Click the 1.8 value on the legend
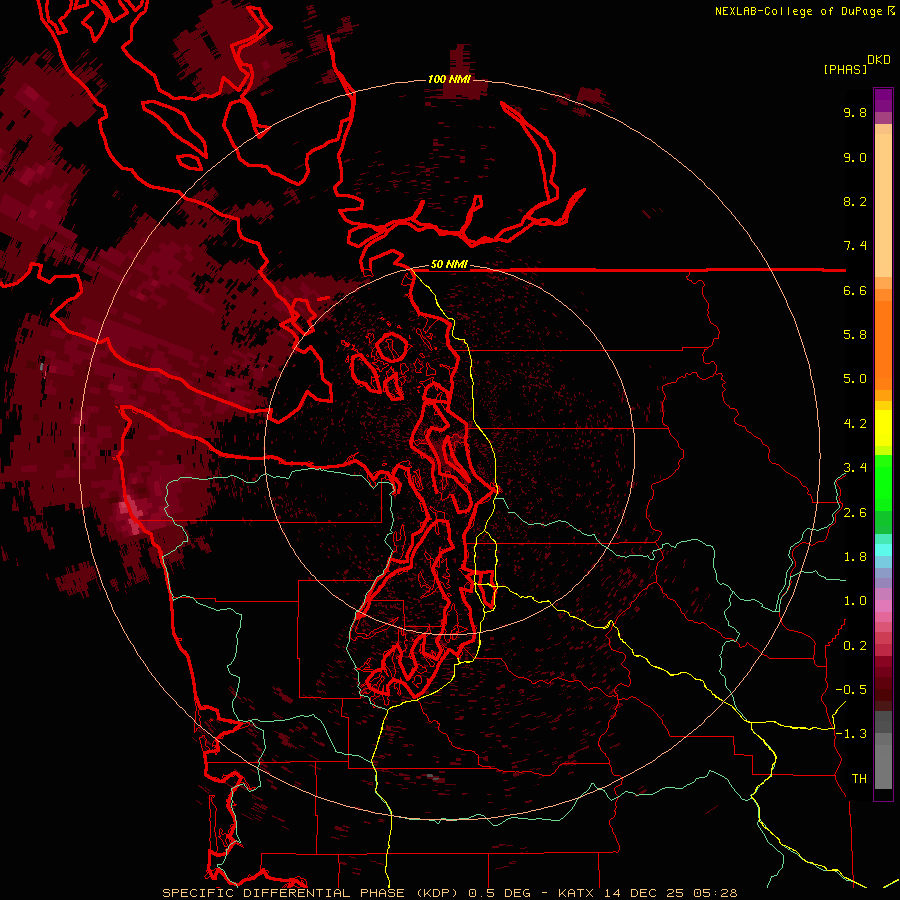This screenshot has height=900, width=900. 855,557
